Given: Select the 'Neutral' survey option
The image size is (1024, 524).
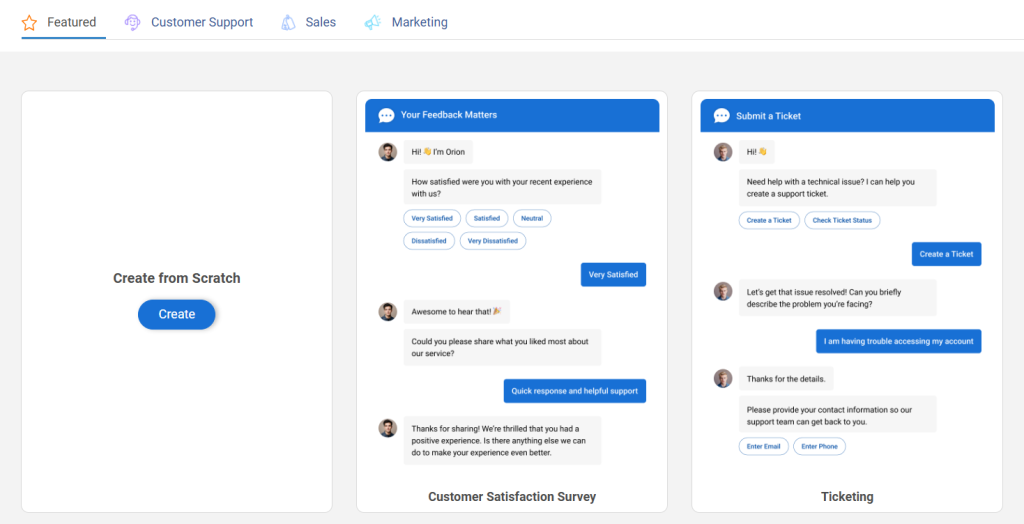Looking at the screenshot, I should coord(531,218).
